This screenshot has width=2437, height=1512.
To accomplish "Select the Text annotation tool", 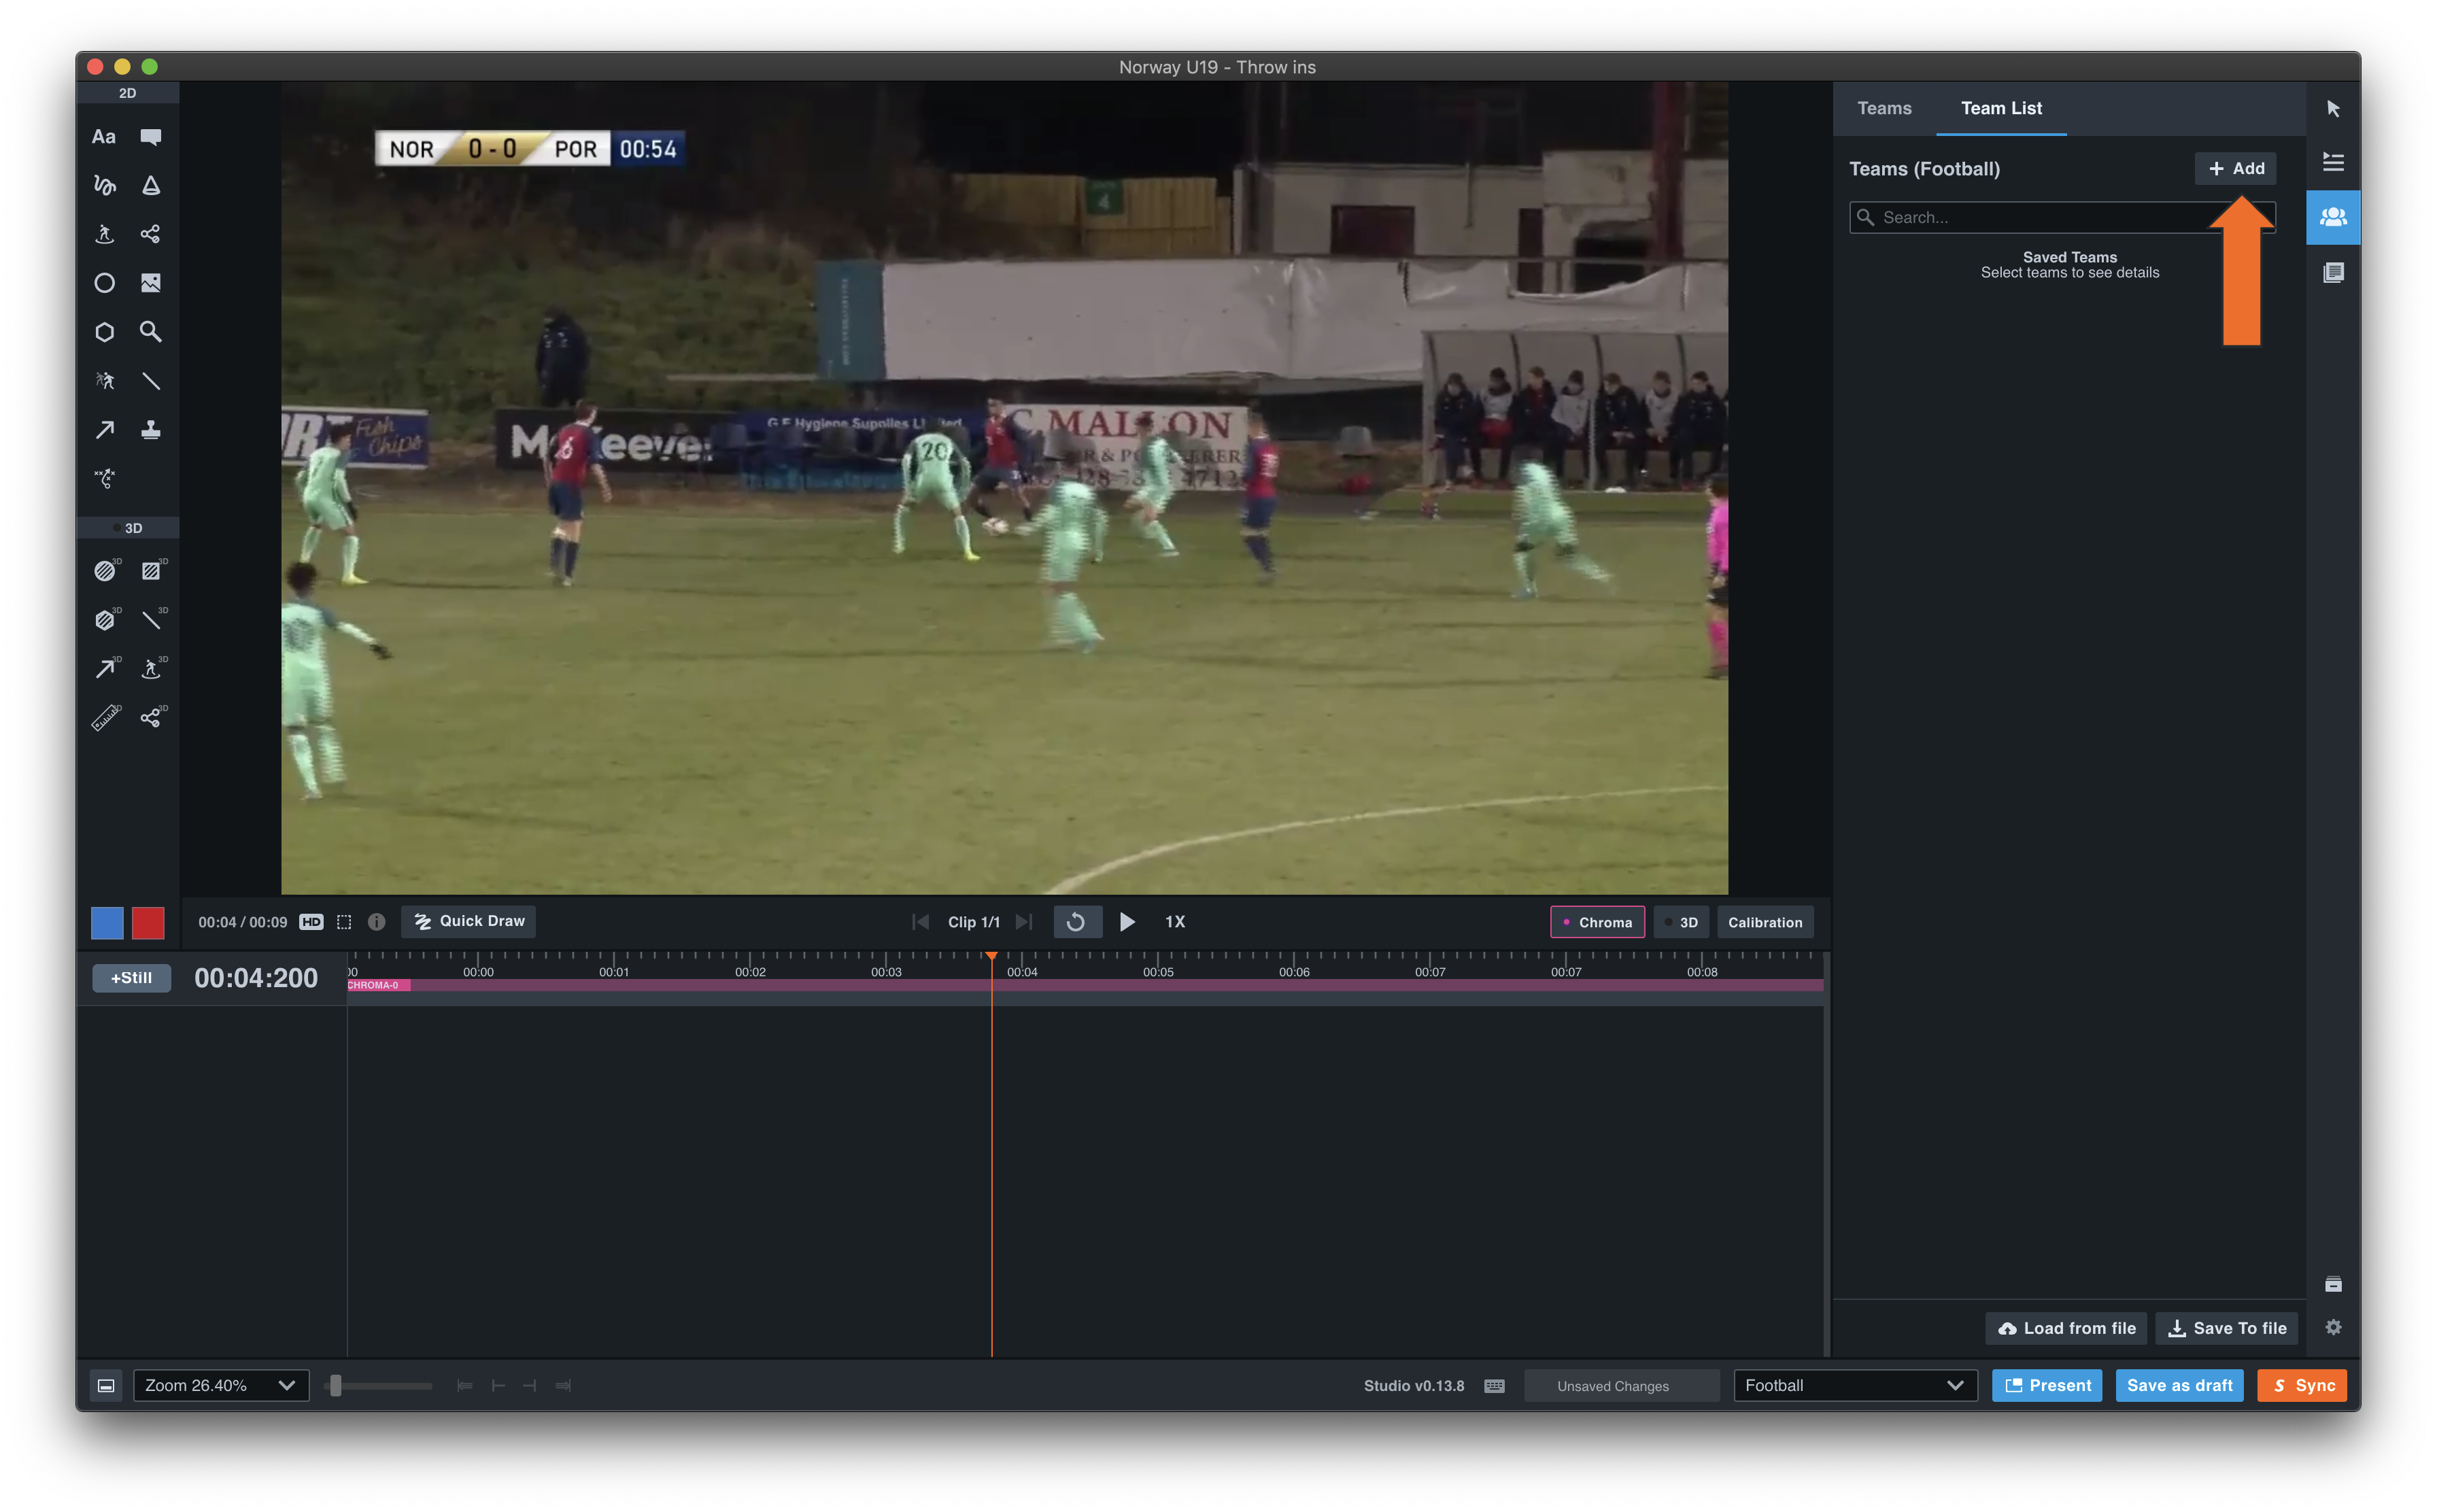I will (103, 136).
